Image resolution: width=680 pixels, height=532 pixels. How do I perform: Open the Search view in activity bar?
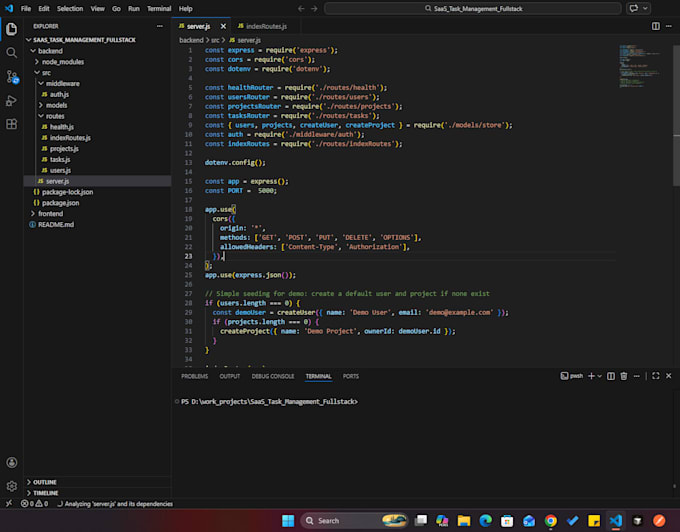click(12, 53)
